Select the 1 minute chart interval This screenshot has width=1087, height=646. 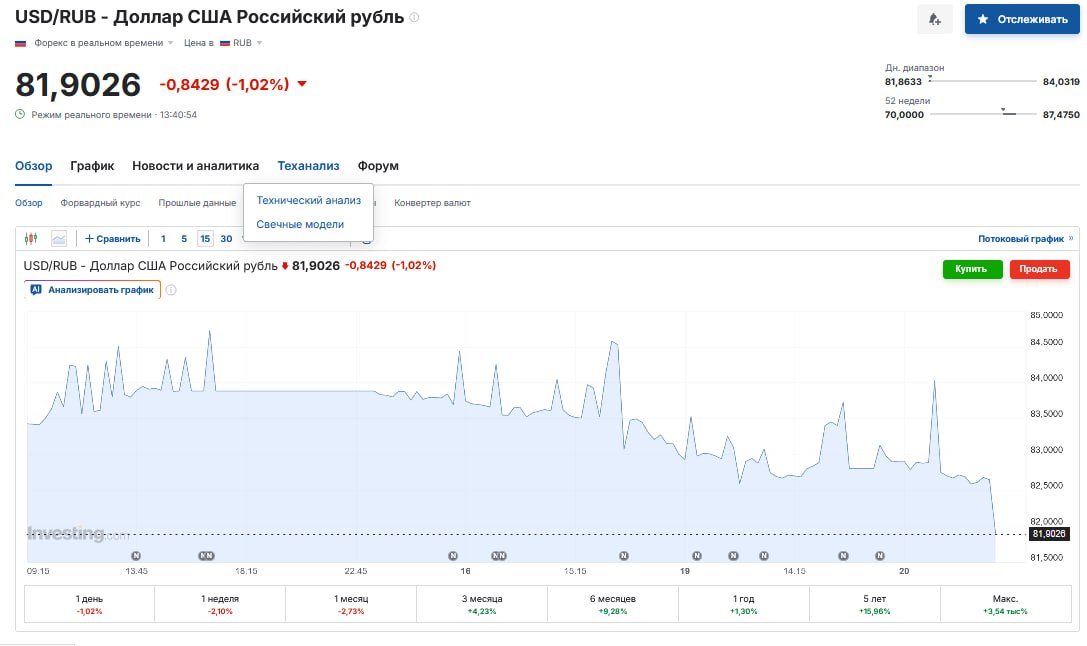[164, 238]
